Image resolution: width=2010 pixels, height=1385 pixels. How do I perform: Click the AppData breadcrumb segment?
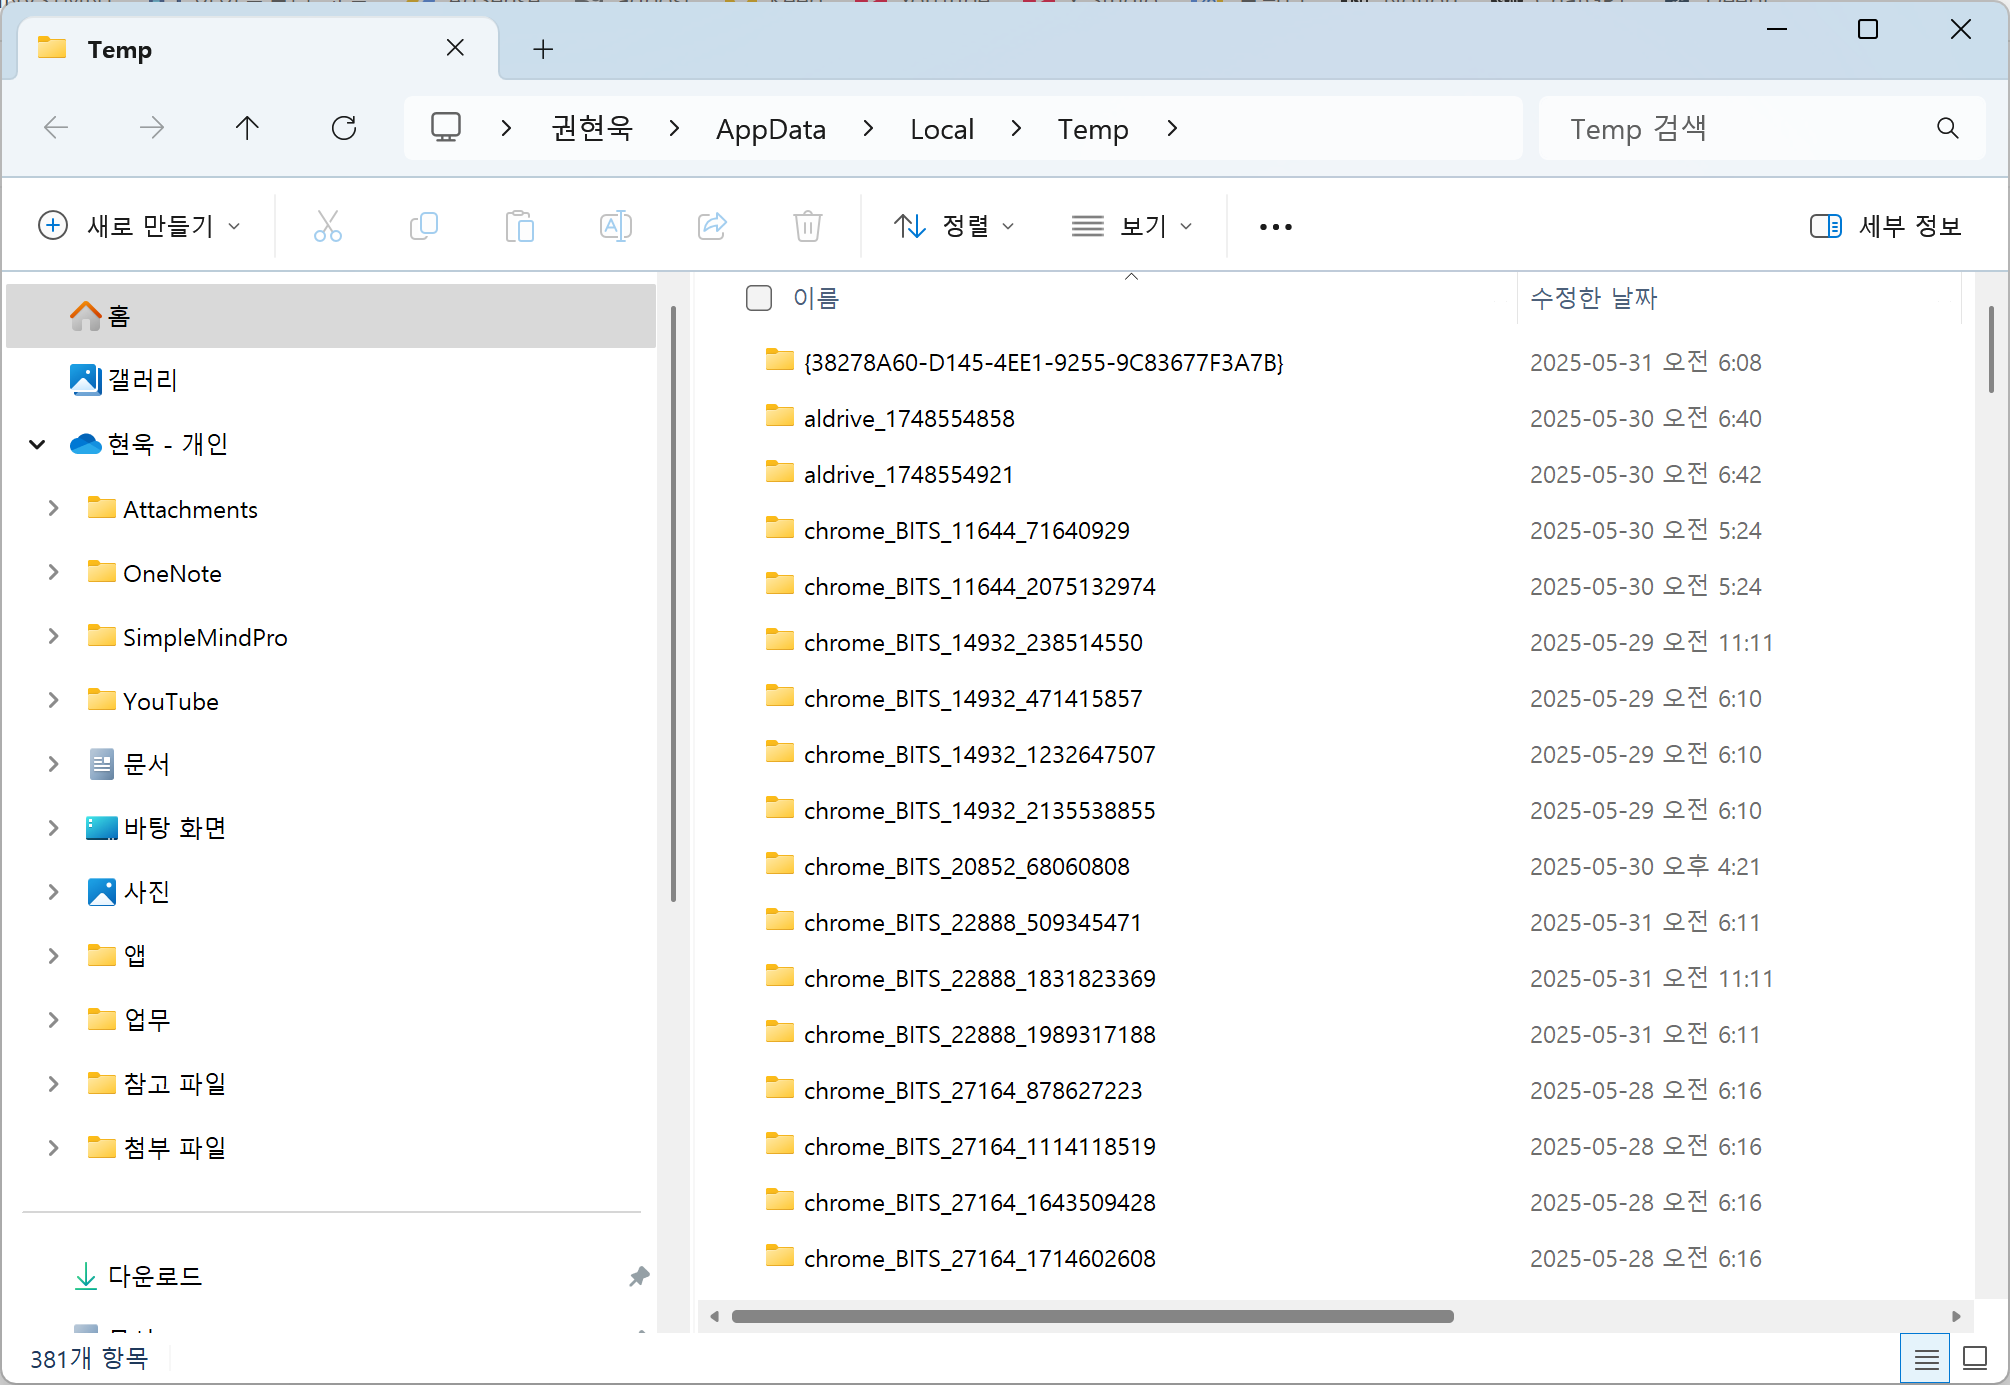tap(771, 129)
